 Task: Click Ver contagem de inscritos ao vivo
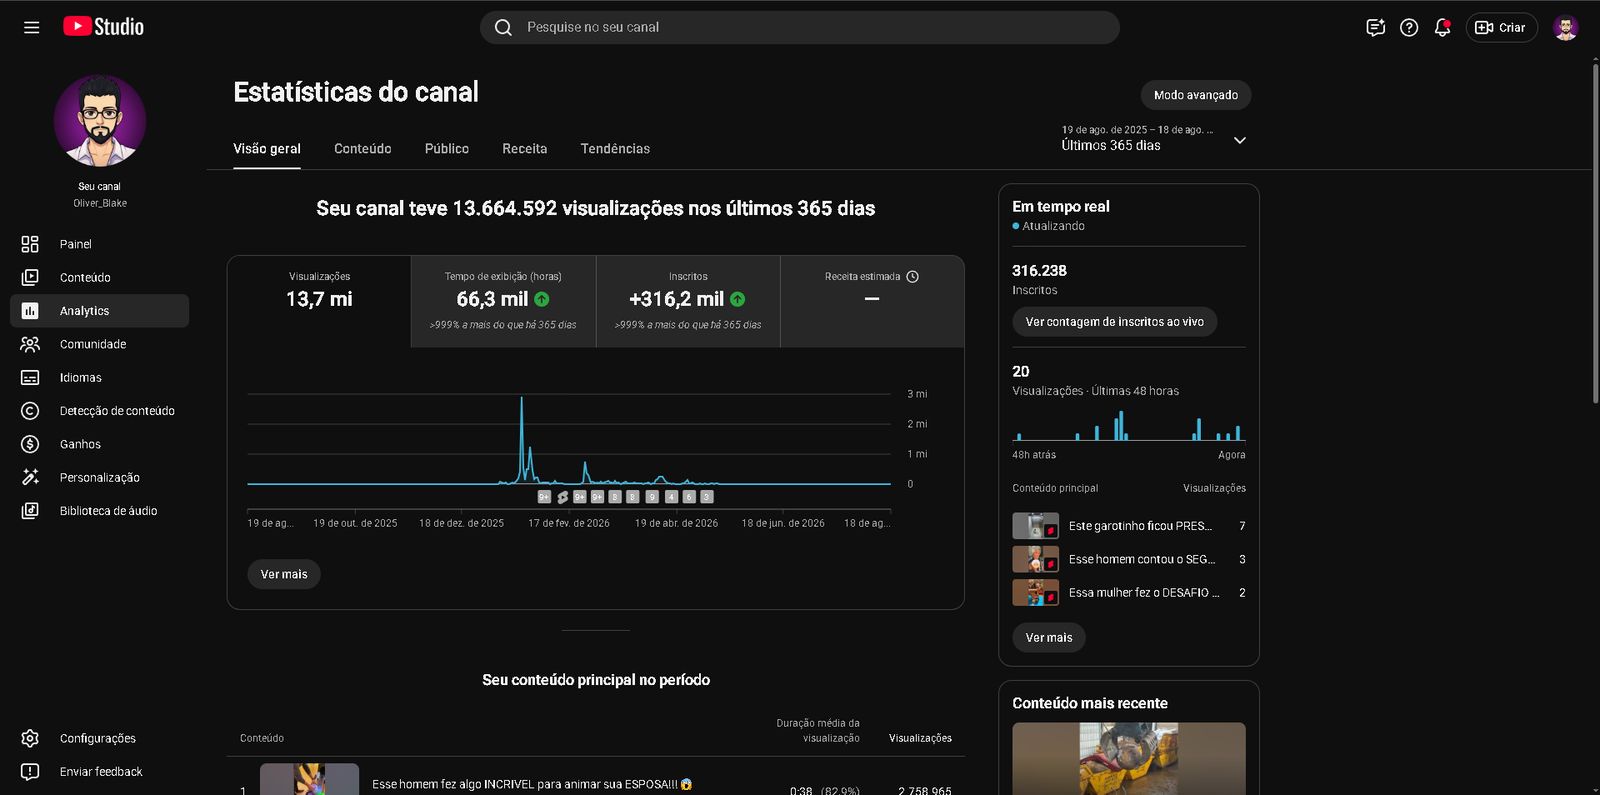pyautogui.click(x=1115, y=322)
